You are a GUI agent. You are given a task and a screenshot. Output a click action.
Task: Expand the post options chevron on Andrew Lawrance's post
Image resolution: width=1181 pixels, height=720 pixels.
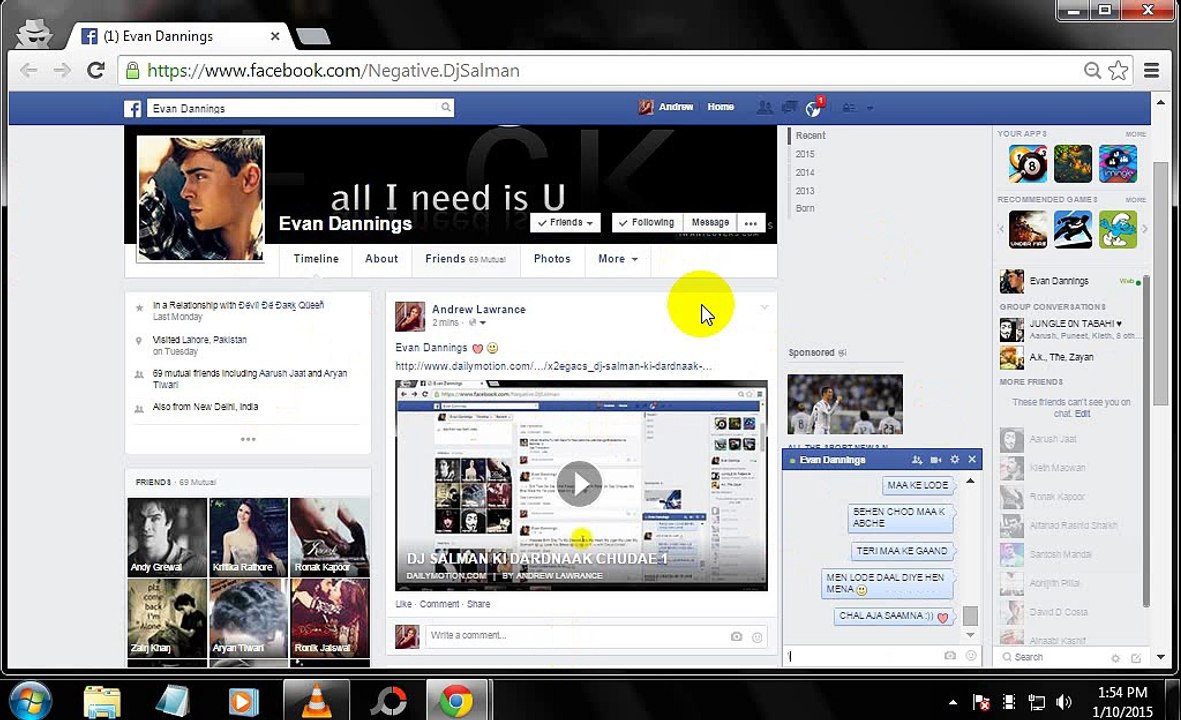point(764,307)
